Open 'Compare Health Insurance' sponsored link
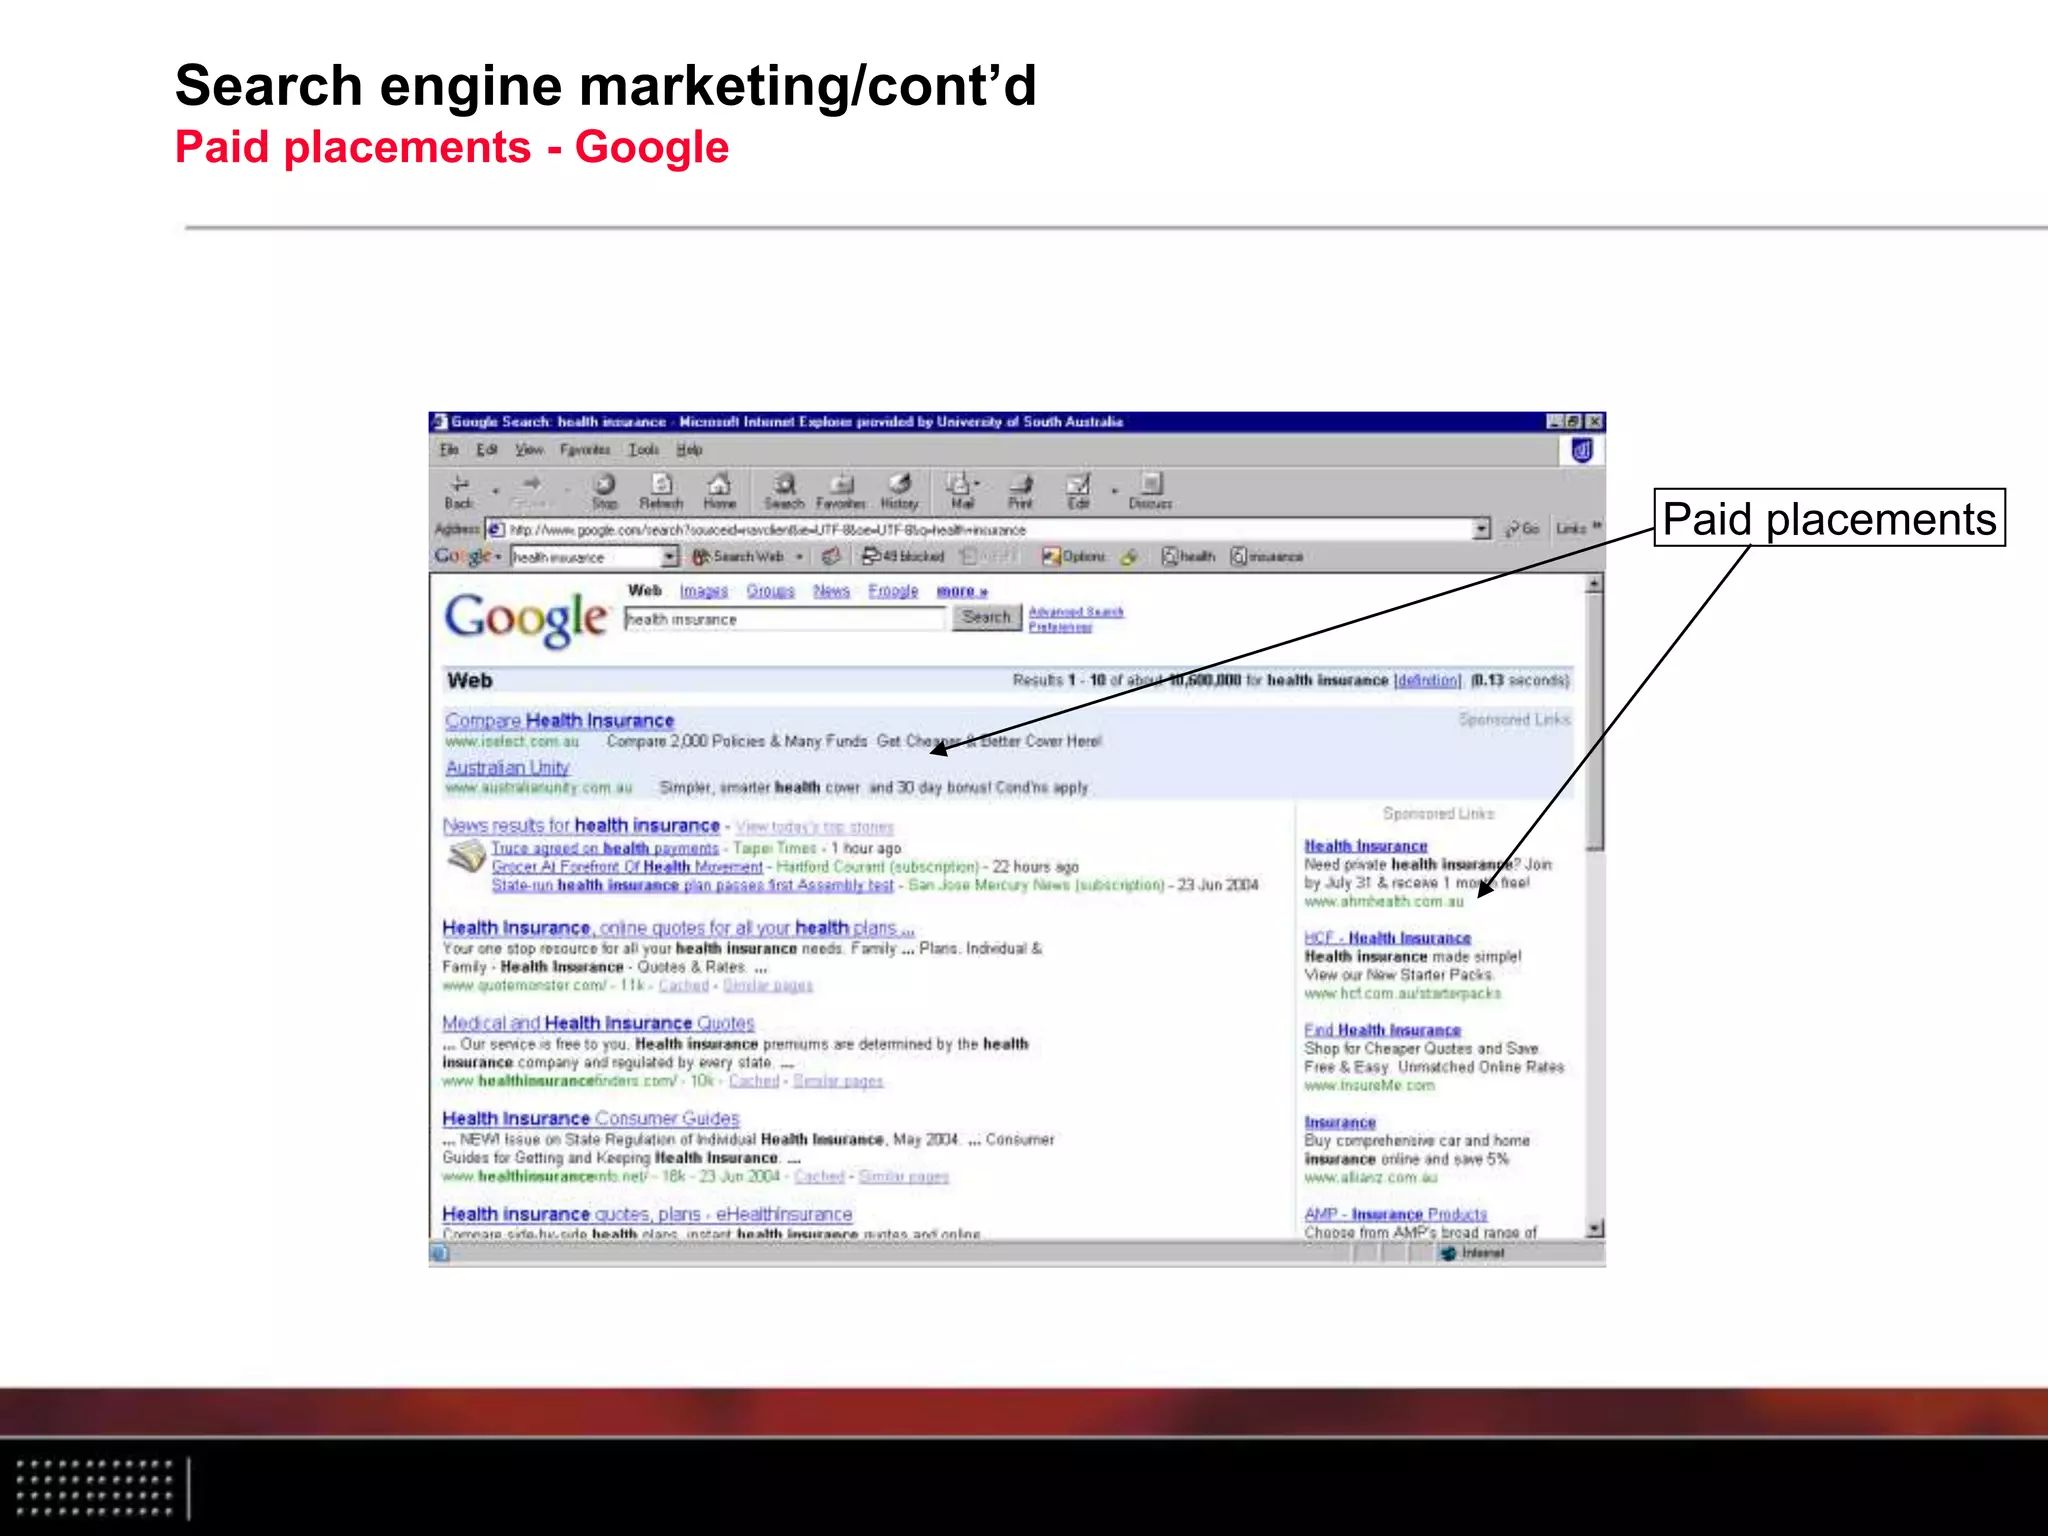Screen dimensions: 2048x1536 click(560, 720)
